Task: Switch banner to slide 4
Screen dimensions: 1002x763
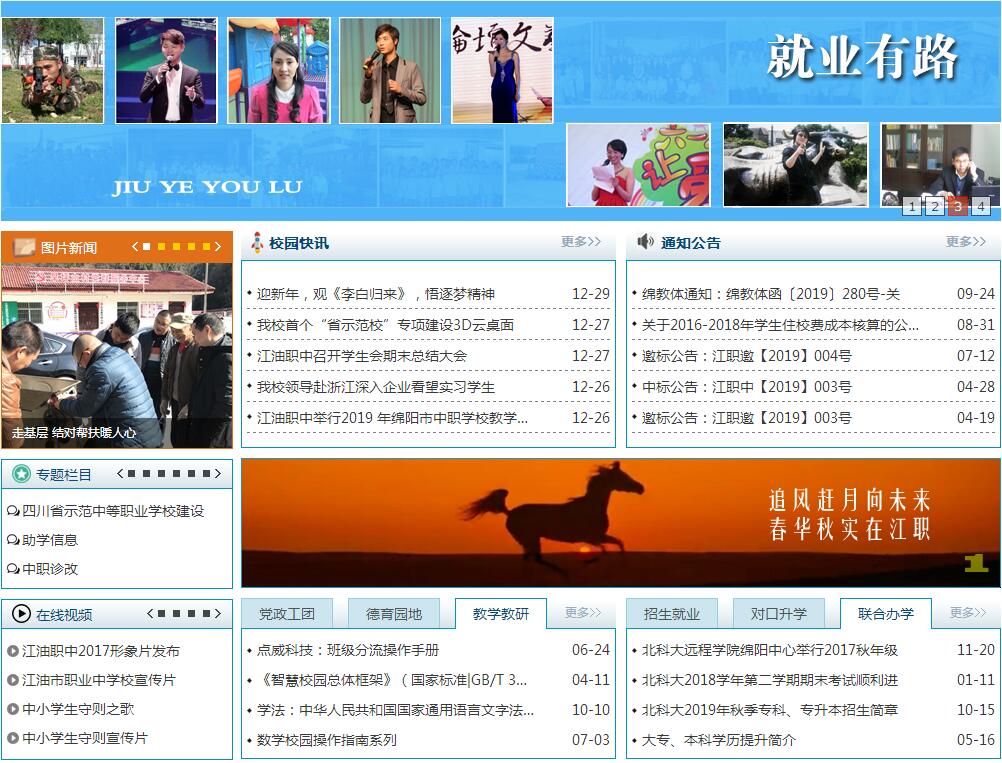Action: pyautogui.click(x=980, y=207)
